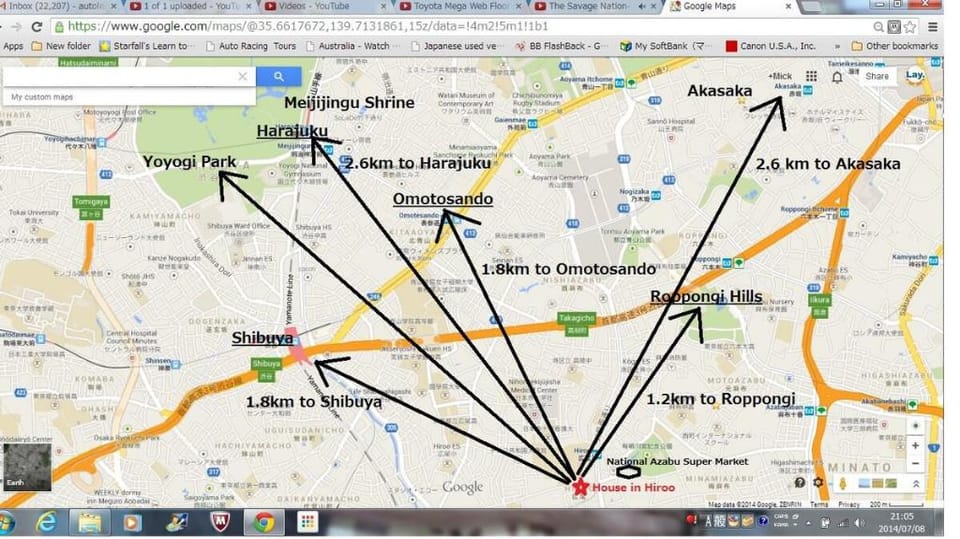Expand the imagery panel chevron
960x539 pixels.
(x=916, y=484)
